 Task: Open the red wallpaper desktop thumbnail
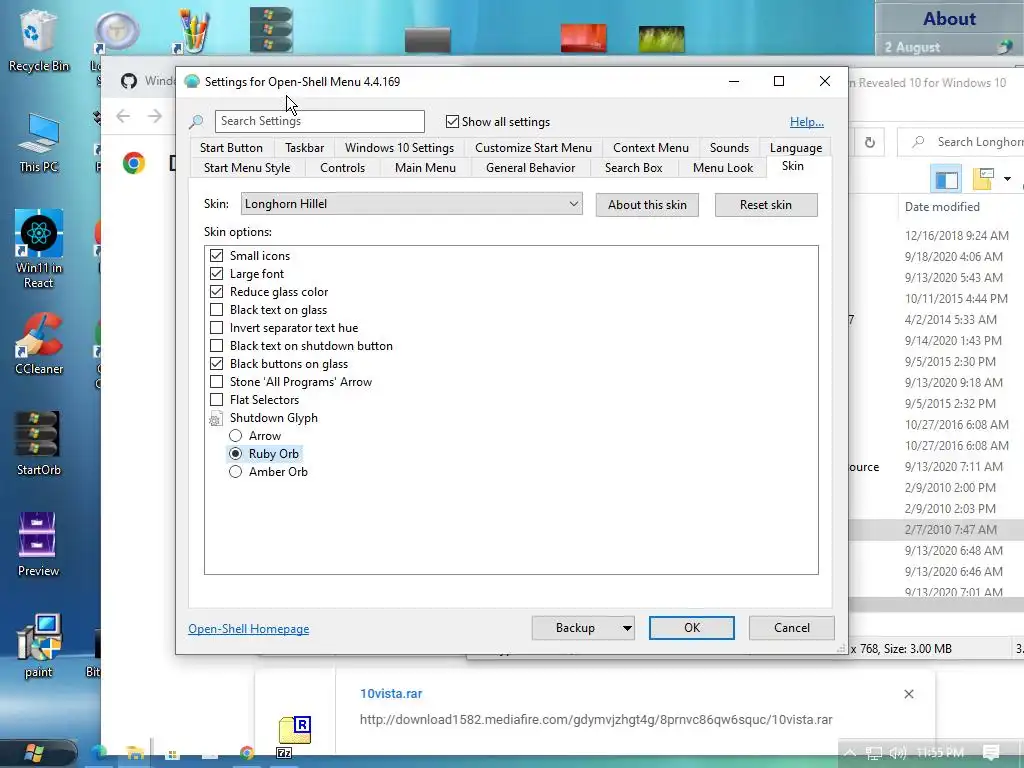(583, 38)
